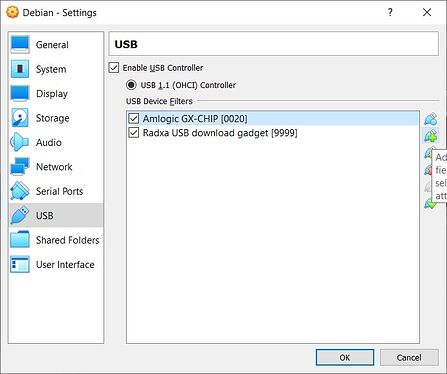The image size is (447, 374).
Task: Open the System settings page
Action: coord(56,69)
